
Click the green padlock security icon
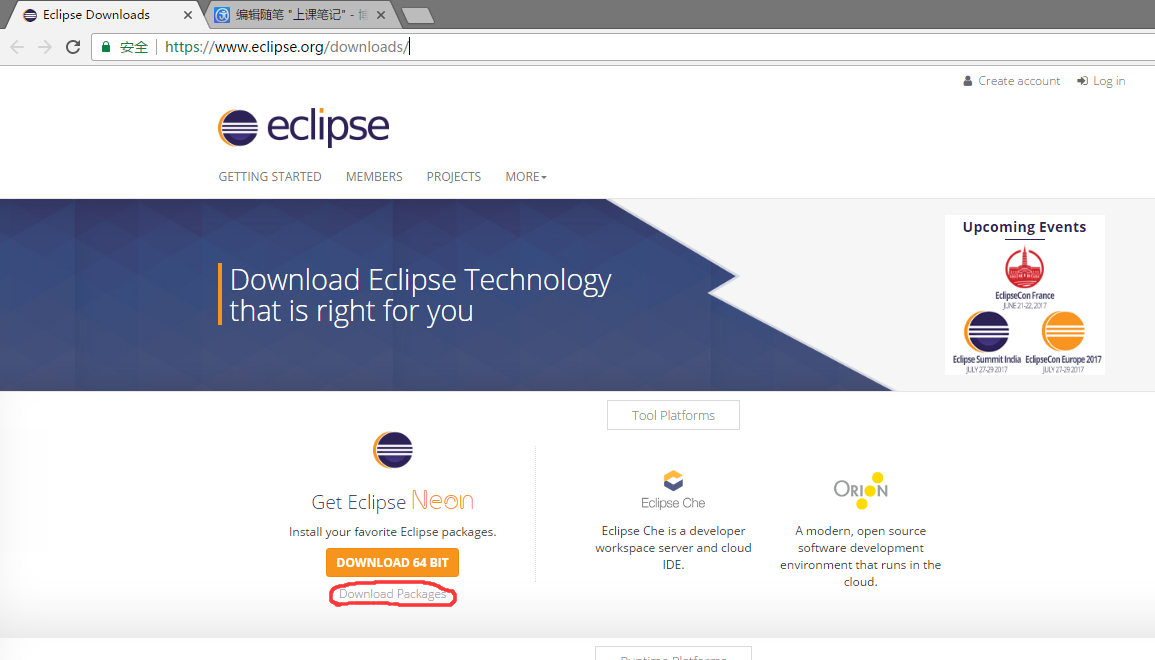106,47
